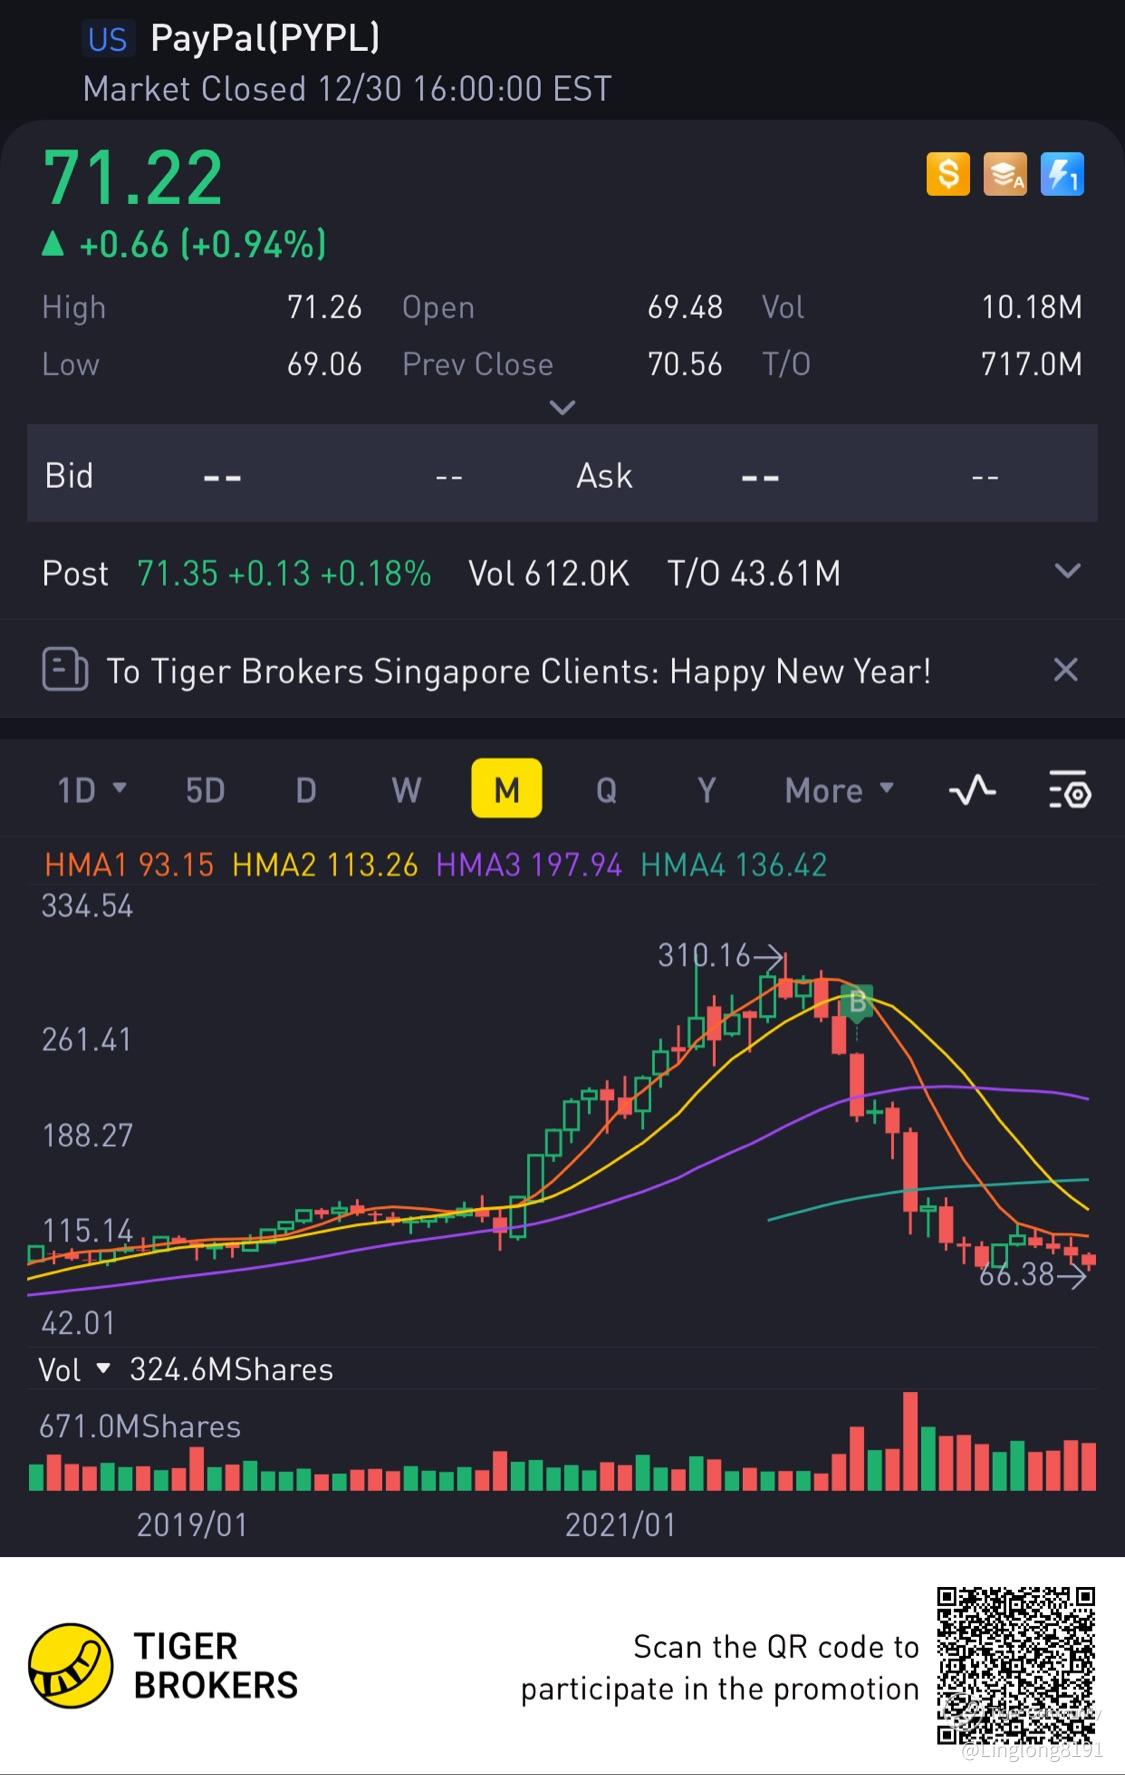Switch to the D daily chart tab

click(306, 791)
